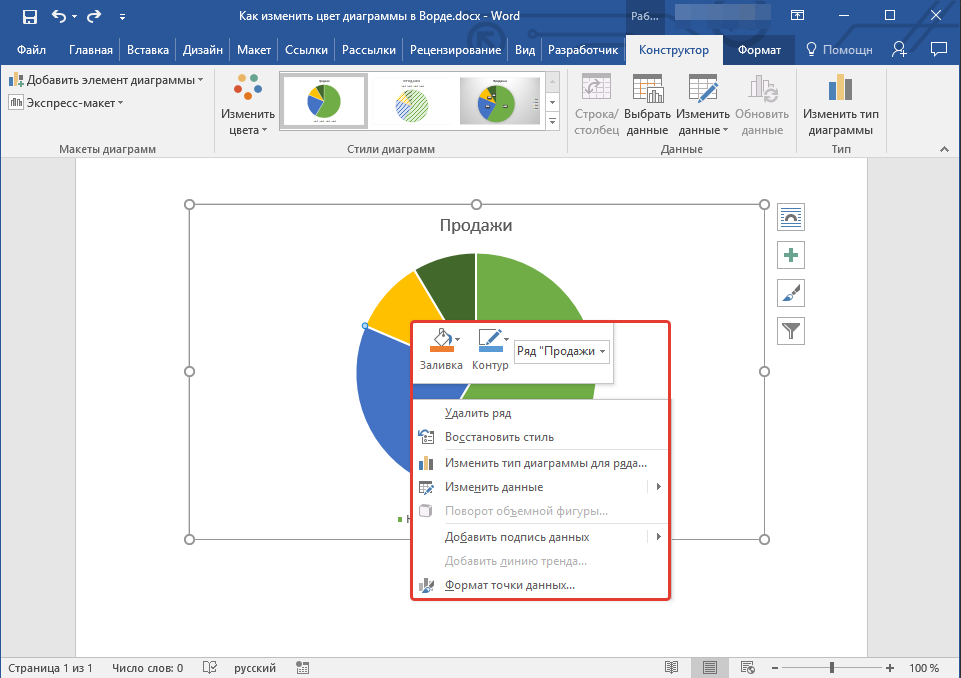Redo the last action
The width and height of the screenshot is (961, 678).
[93, 17]
